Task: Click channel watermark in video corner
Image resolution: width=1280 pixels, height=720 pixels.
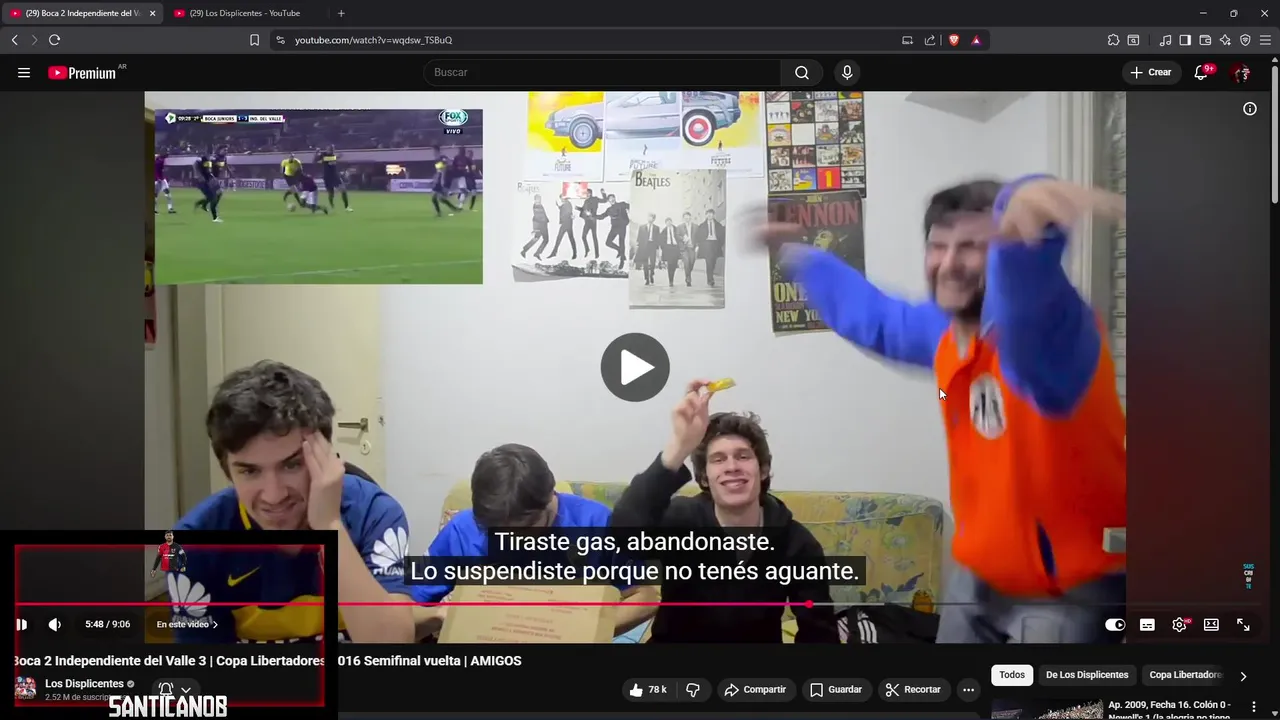Action: [1248, 576]
